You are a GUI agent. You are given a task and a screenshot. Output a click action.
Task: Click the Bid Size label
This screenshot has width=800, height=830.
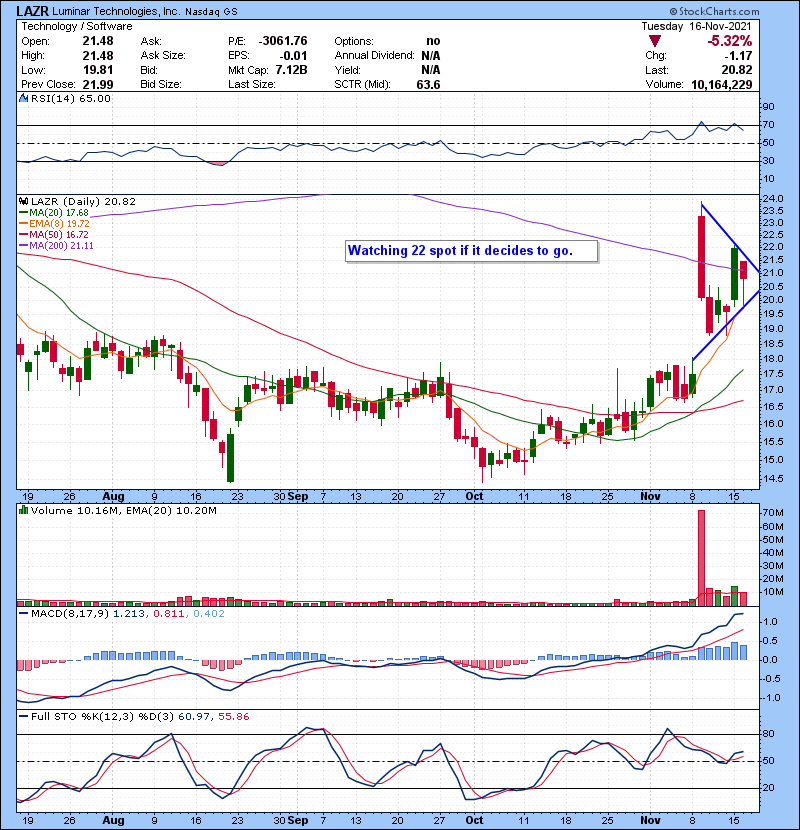[x=161, y=84]
